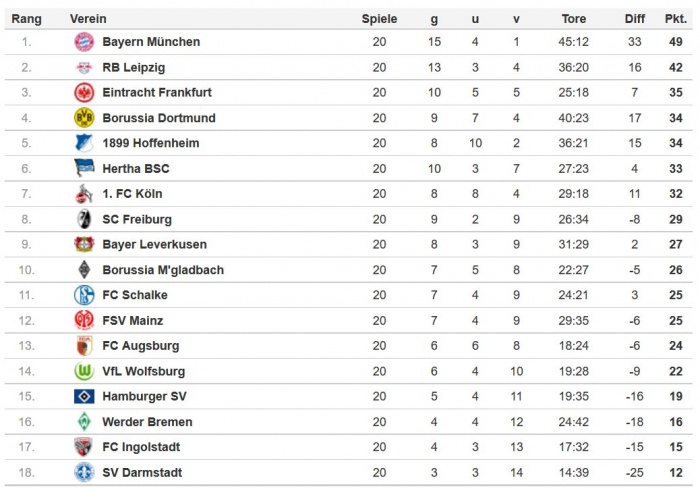Click the Bayern München club logo
The width and height of the screenshot is (700, 493).
(x=83, y=42)
